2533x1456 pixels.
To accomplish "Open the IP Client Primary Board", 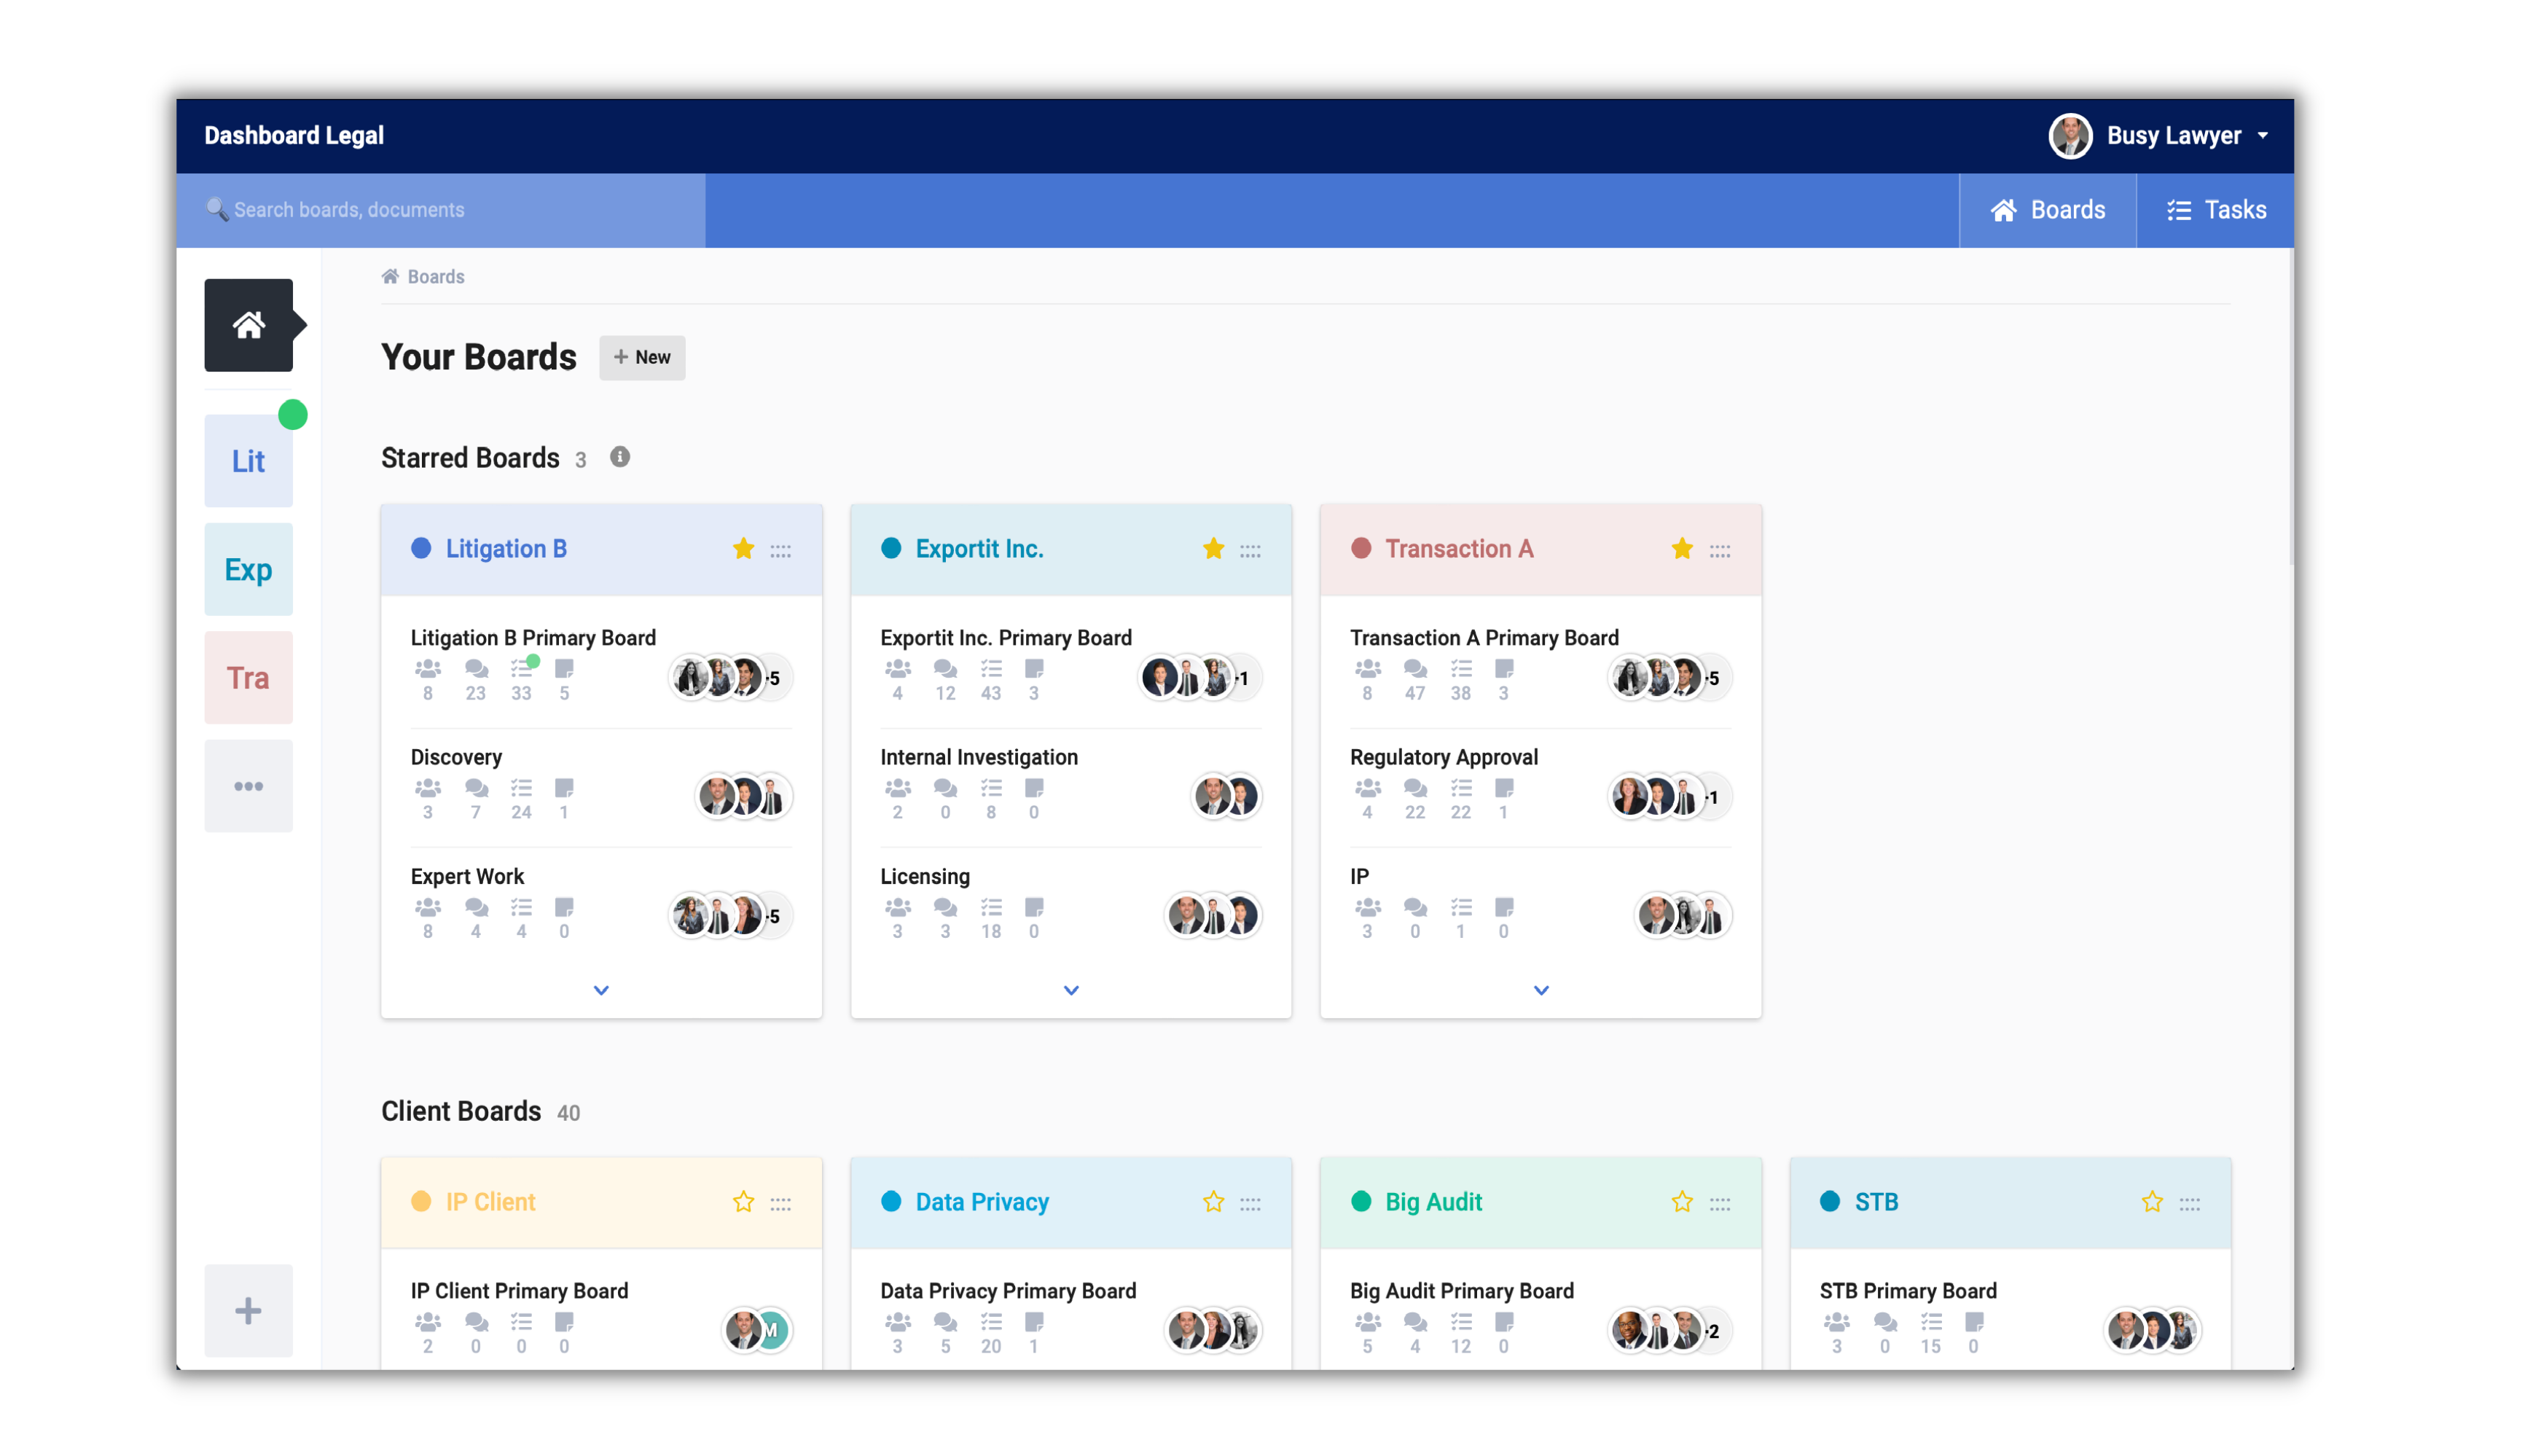I will tap(519, 1291).
